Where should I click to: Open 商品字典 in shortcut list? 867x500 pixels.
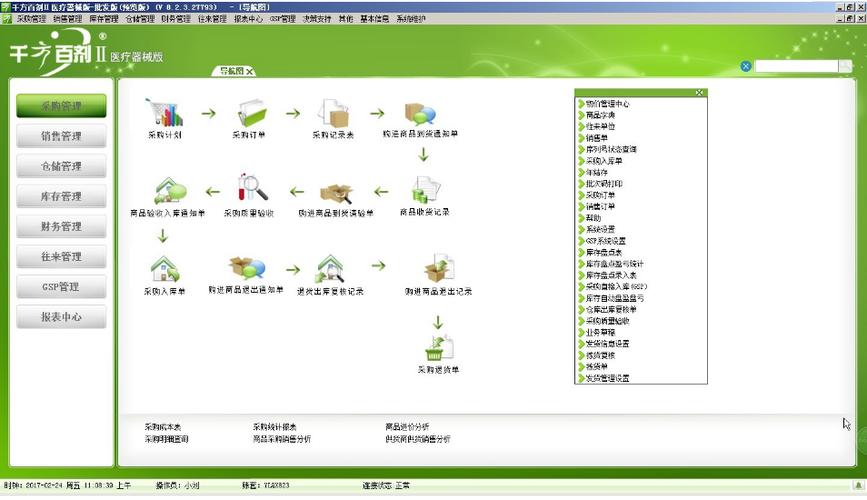point(600,115)
